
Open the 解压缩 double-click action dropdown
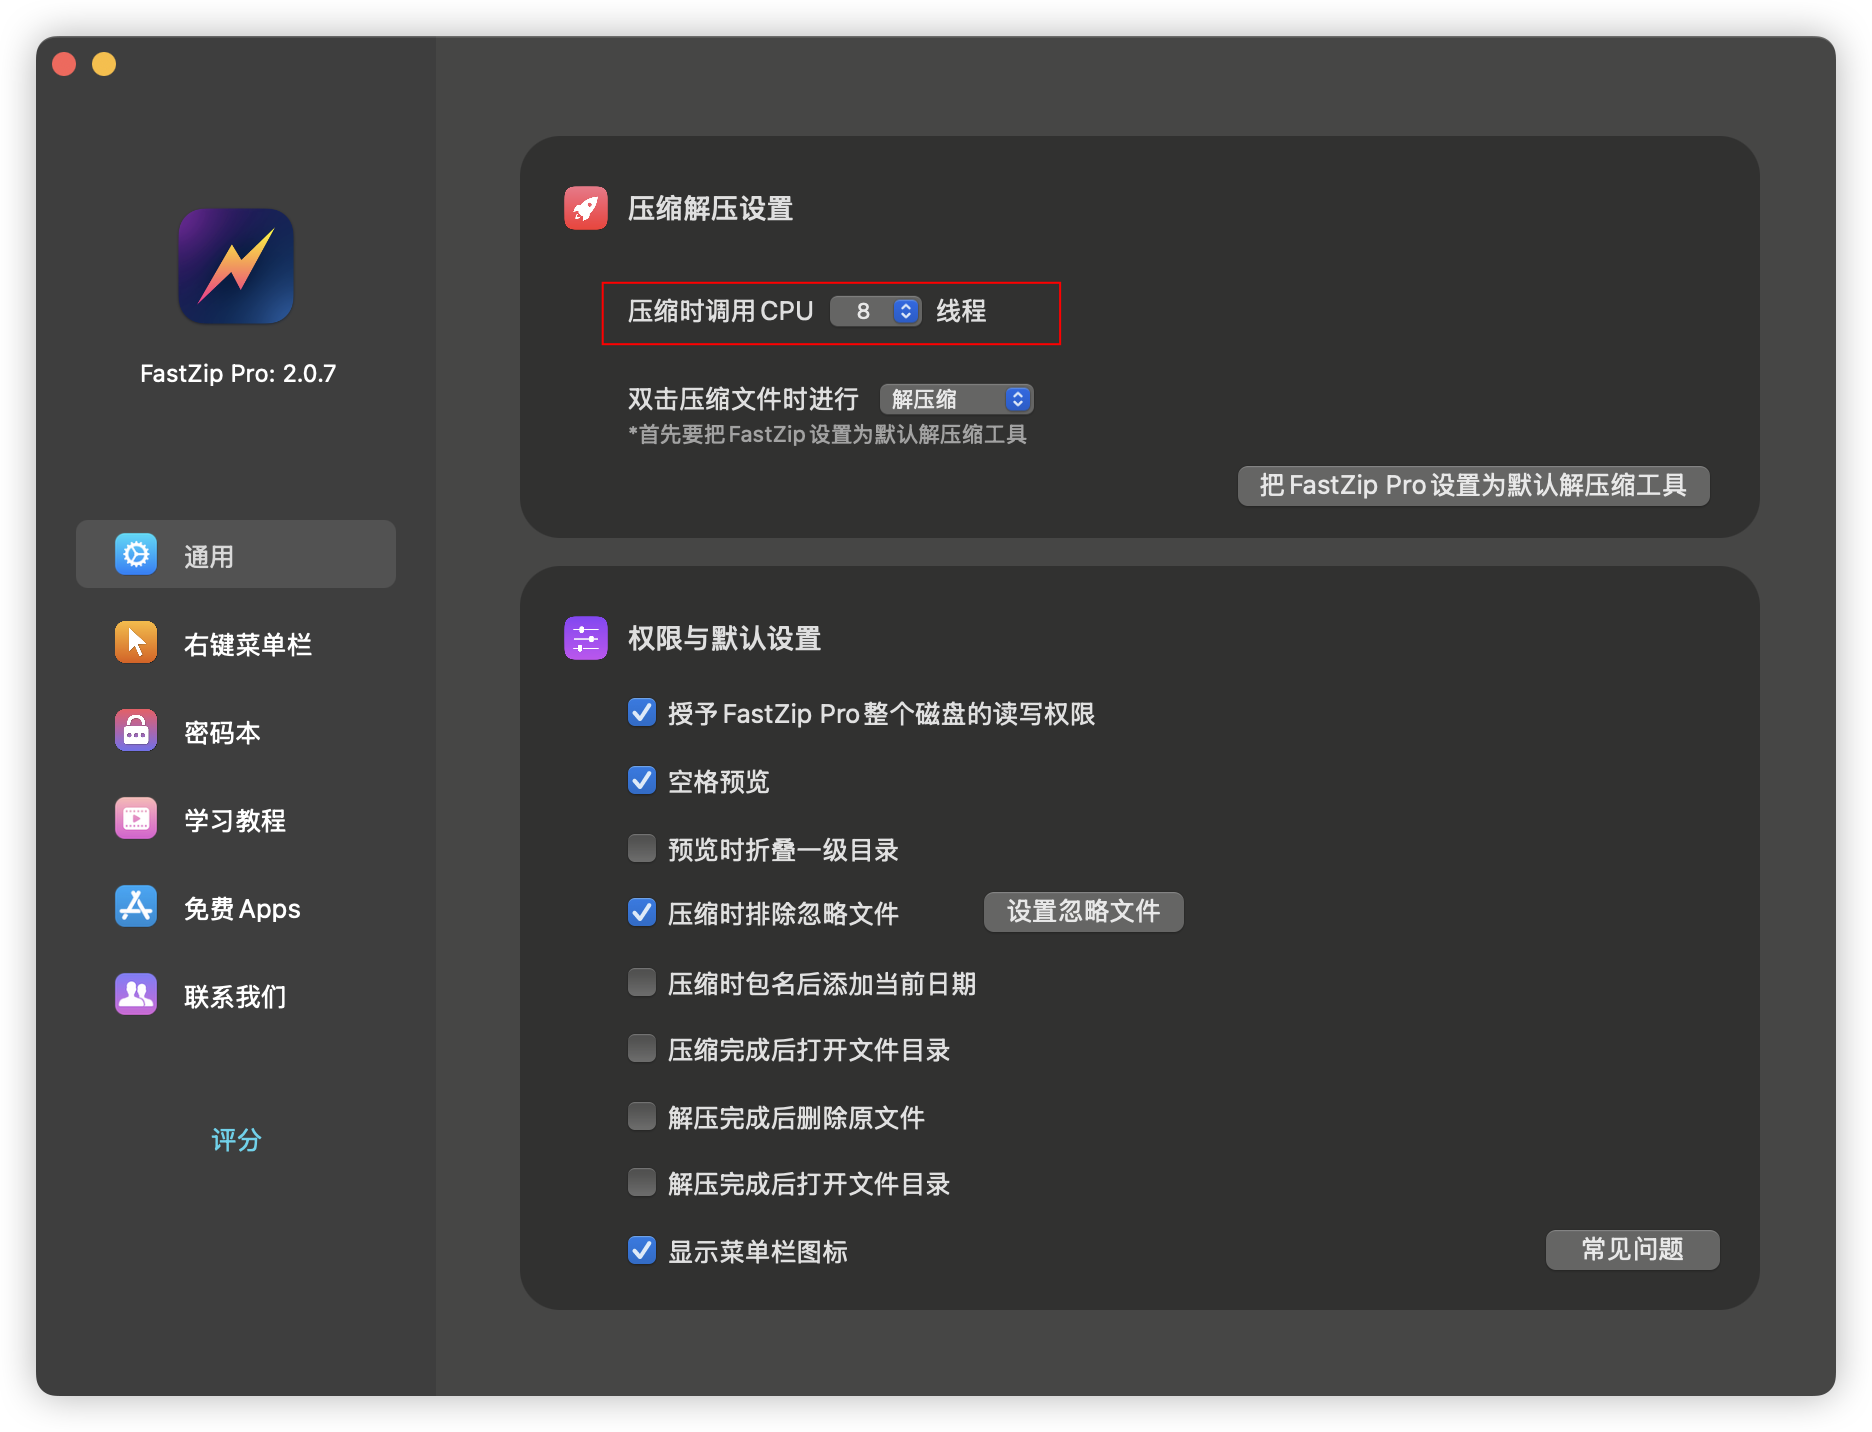click(956, 399)
